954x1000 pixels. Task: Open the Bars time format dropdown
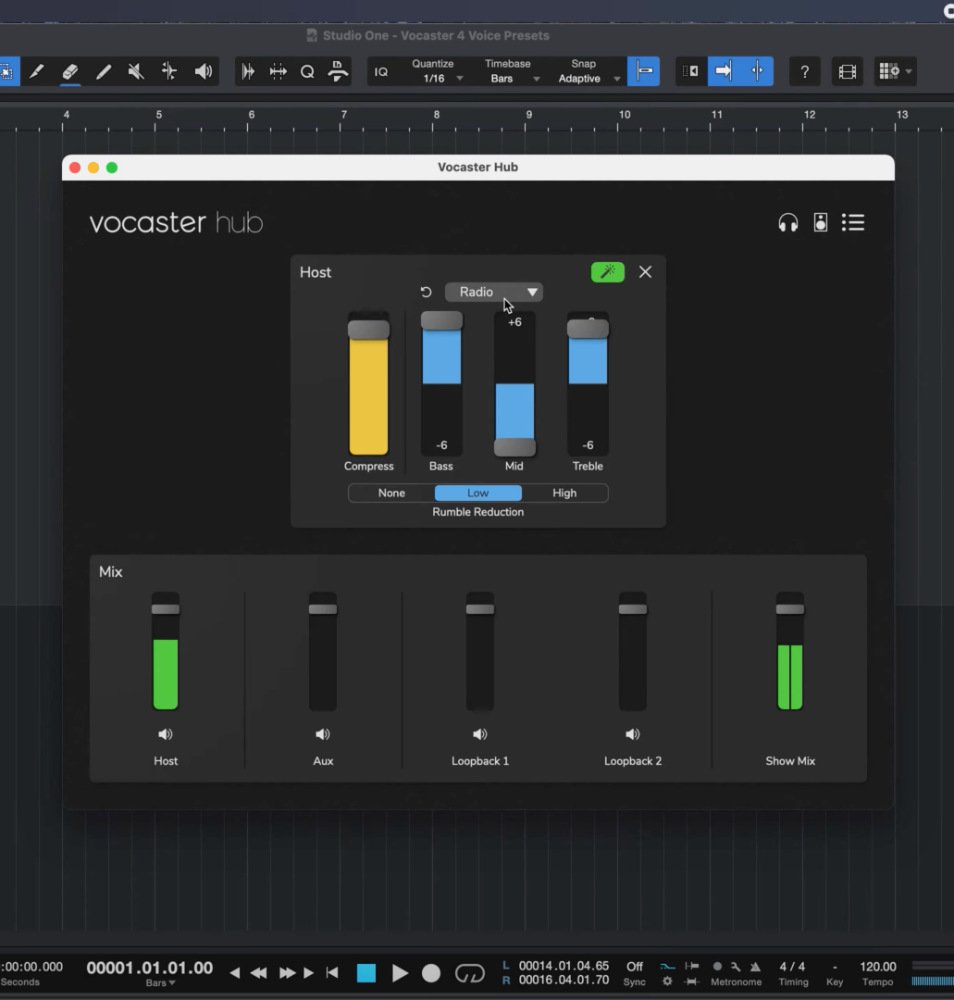click(160, 983)
